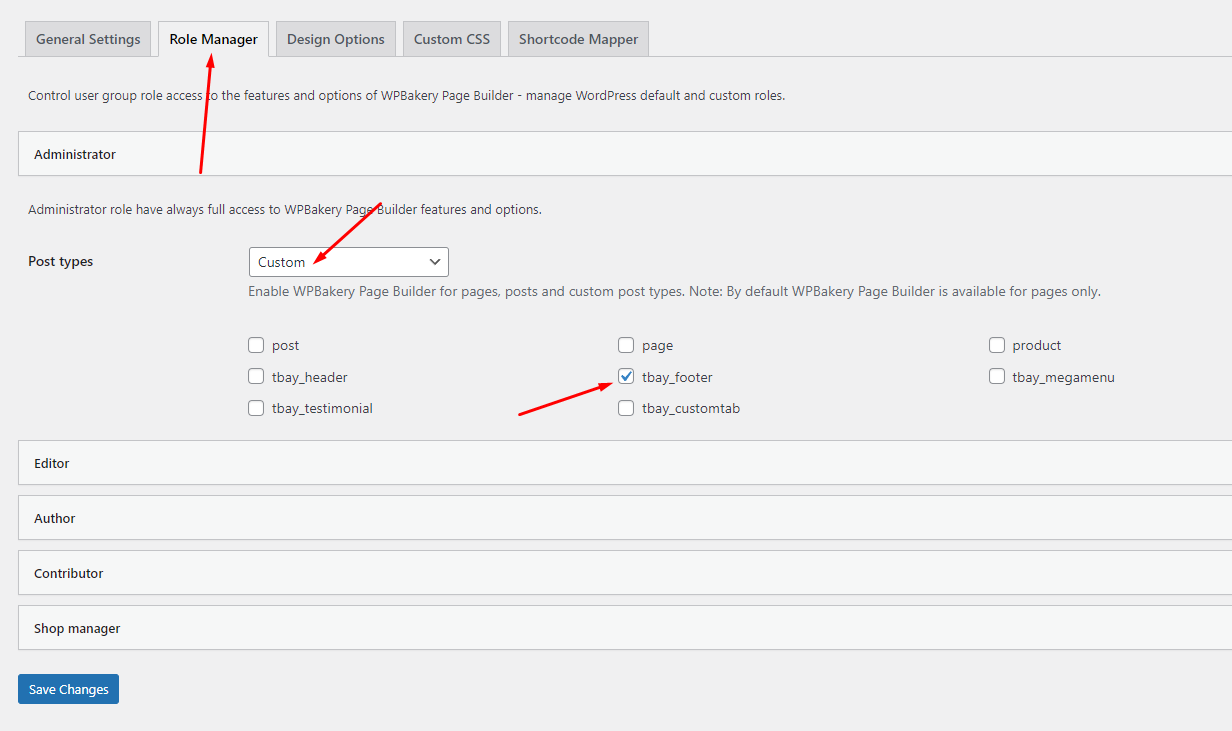The height and width of the screenshot is (731, 1232).
Task: Expand the Shop manager role panel
Action: pyautogui.click(x=625, y=628)
